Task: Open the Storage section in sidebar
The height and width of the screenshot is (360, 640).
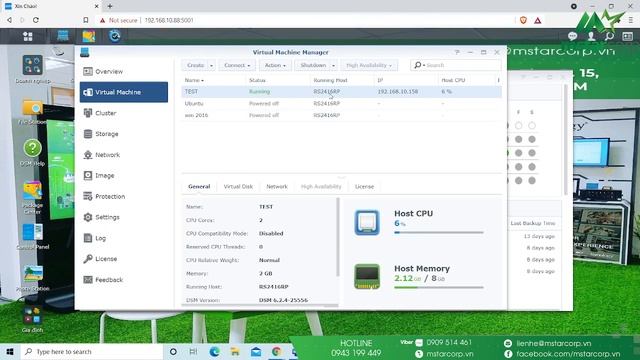Action: pyautogui.click(x=124, y=134)
